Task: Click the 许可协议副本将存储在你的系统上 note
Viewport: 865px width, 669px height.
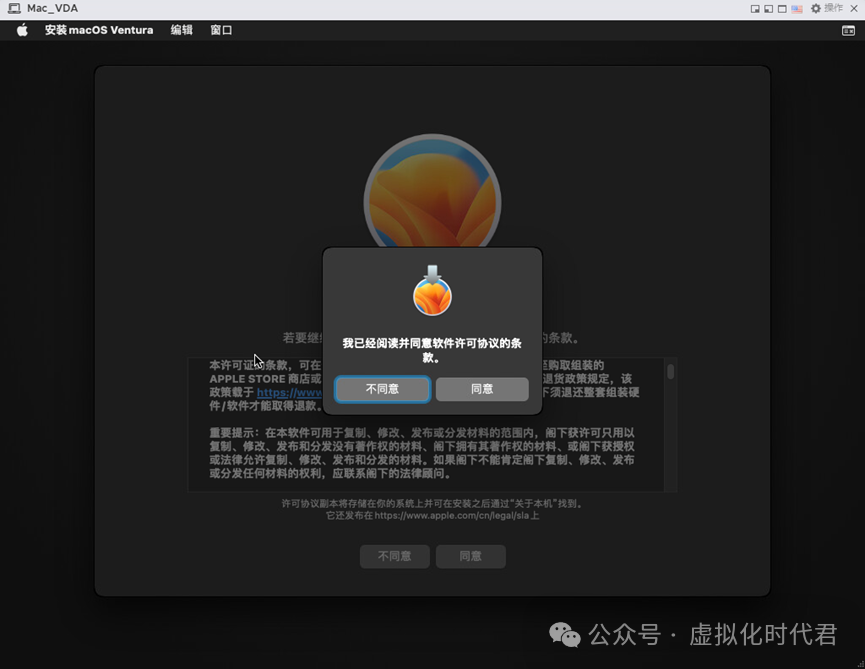Action: (432, 504)
